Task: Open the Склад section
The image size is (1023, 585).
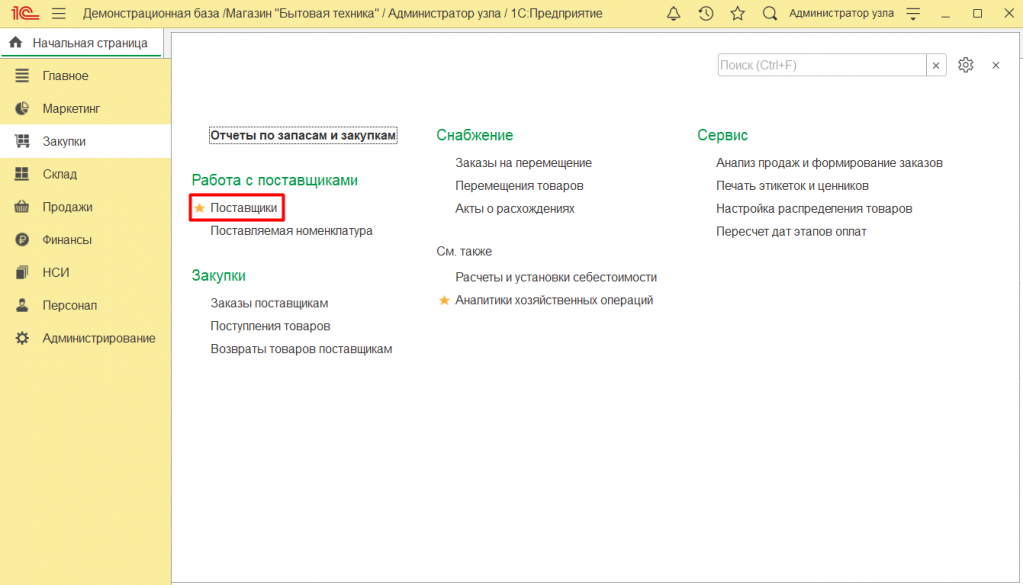Action: tap(59, 174)
